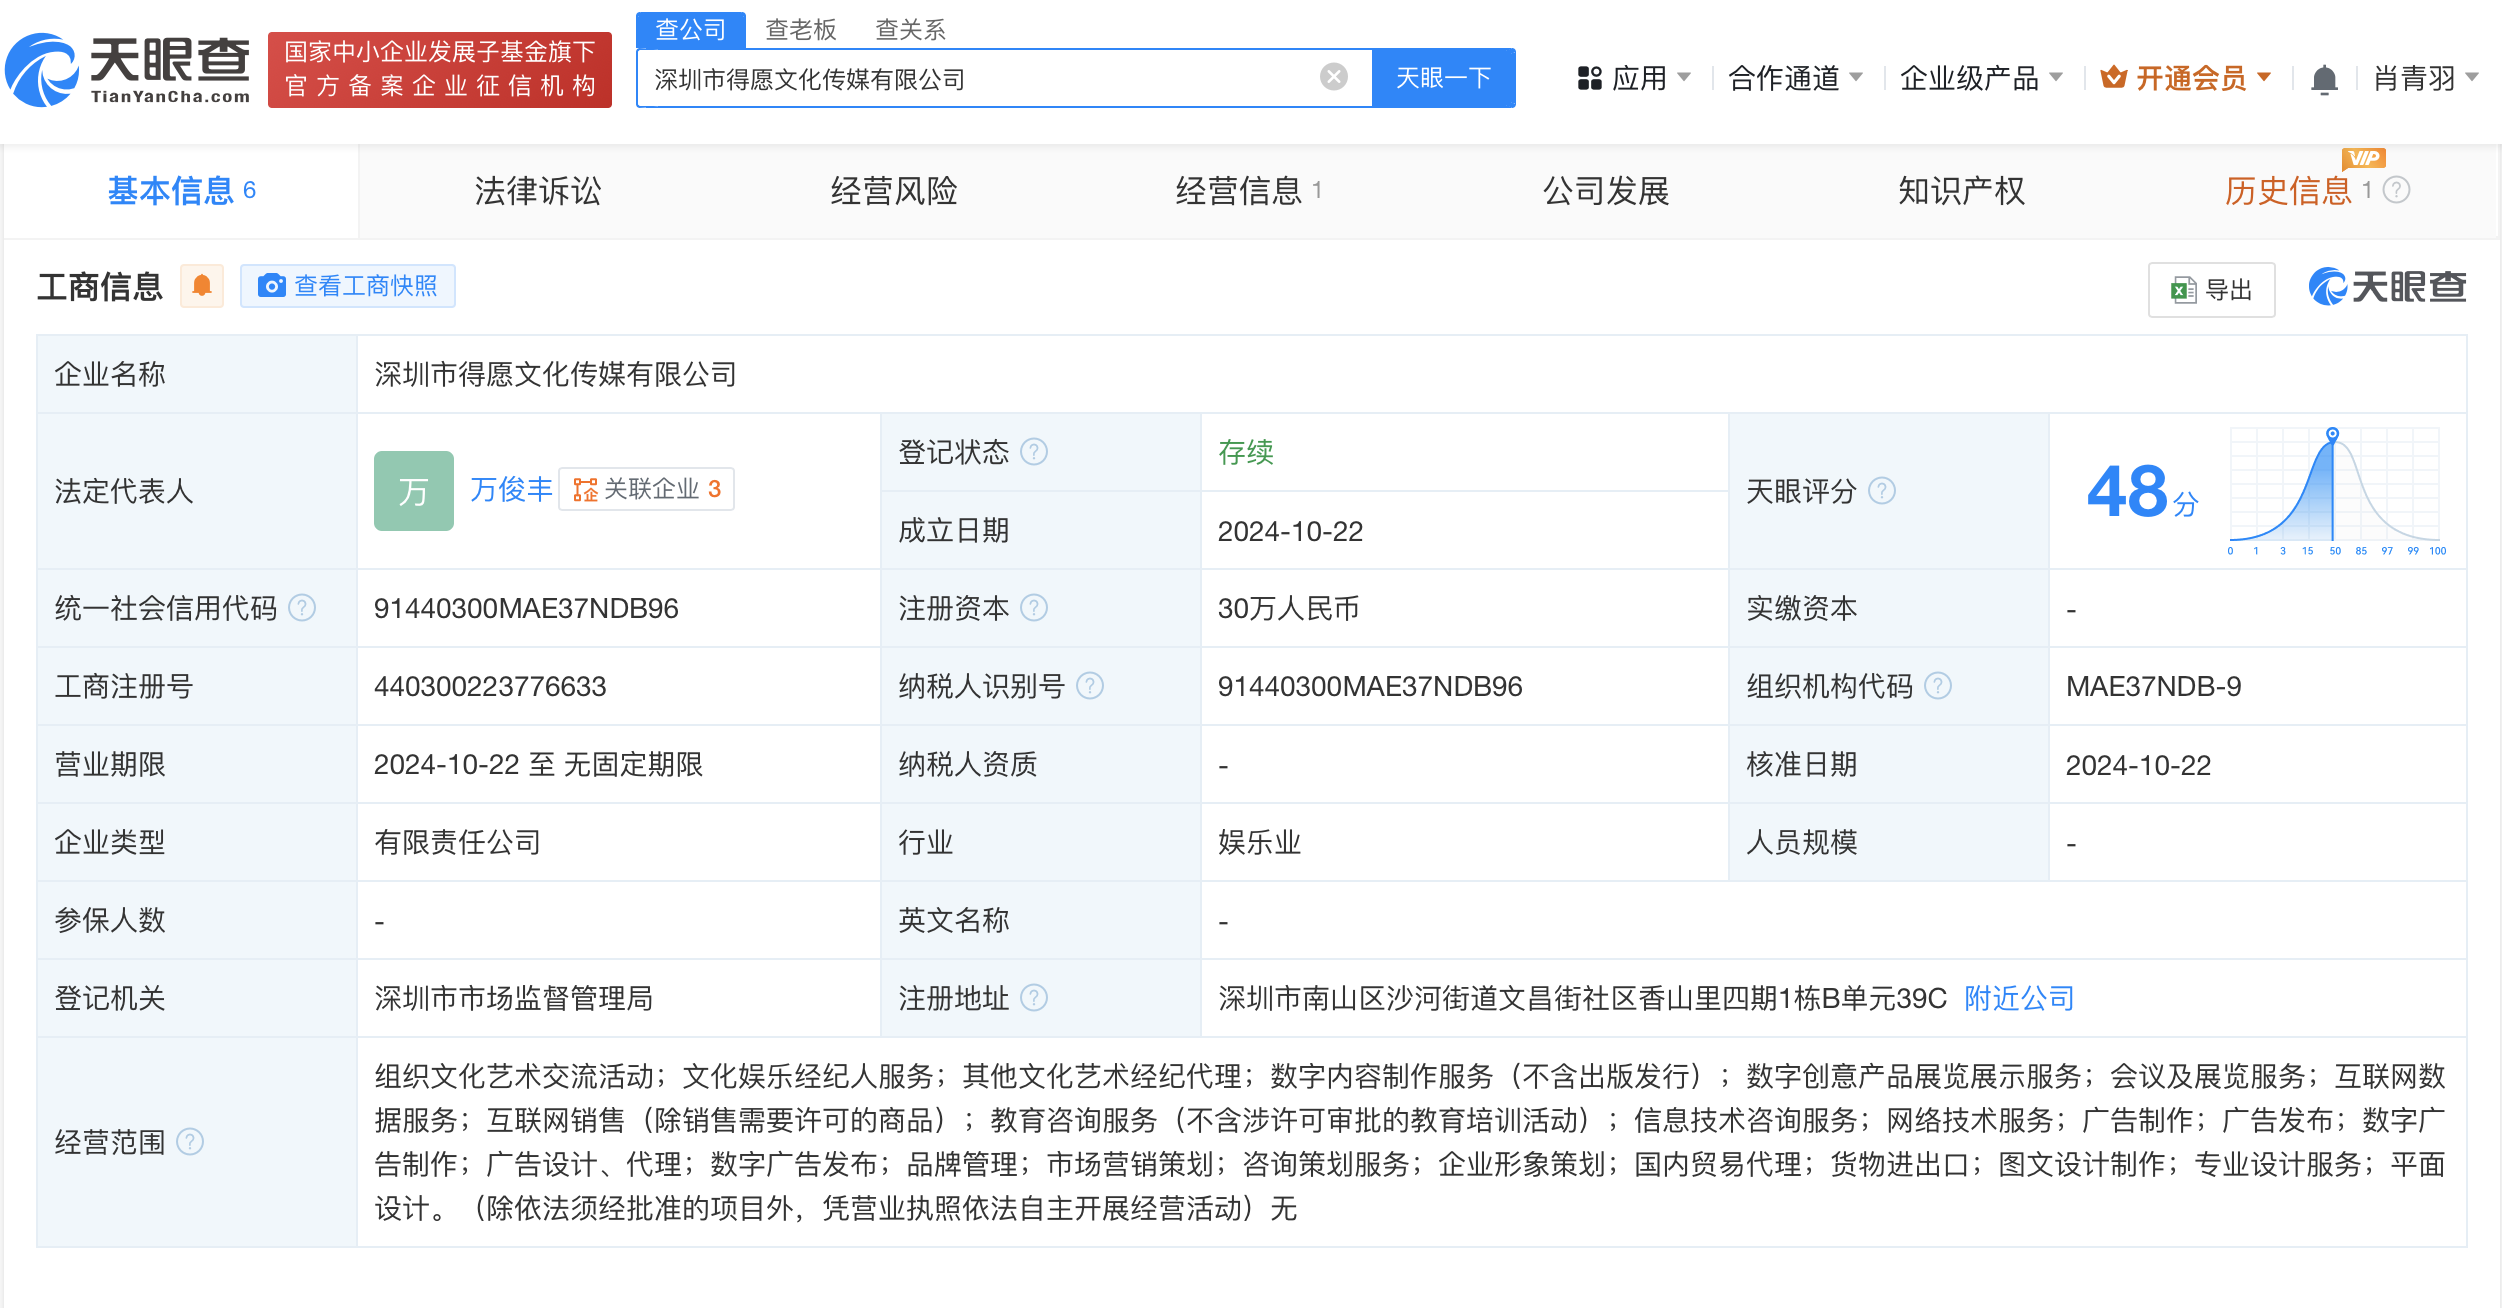Click the apps grid icon beside 应用

pos(1589,78)
